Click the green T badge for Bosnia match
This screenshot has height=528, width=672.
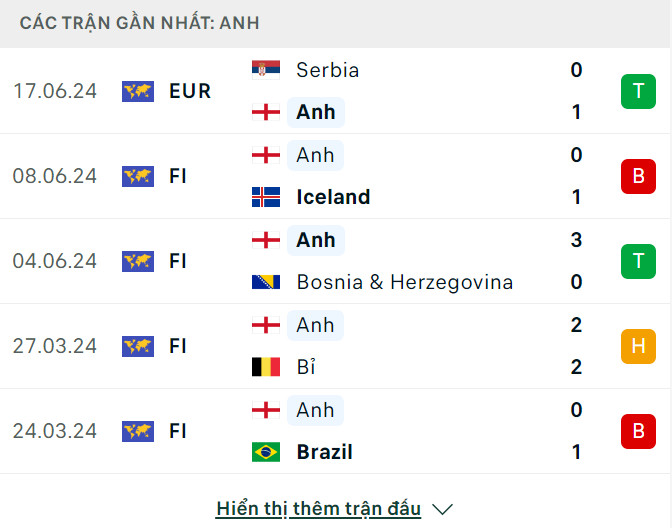637,261
